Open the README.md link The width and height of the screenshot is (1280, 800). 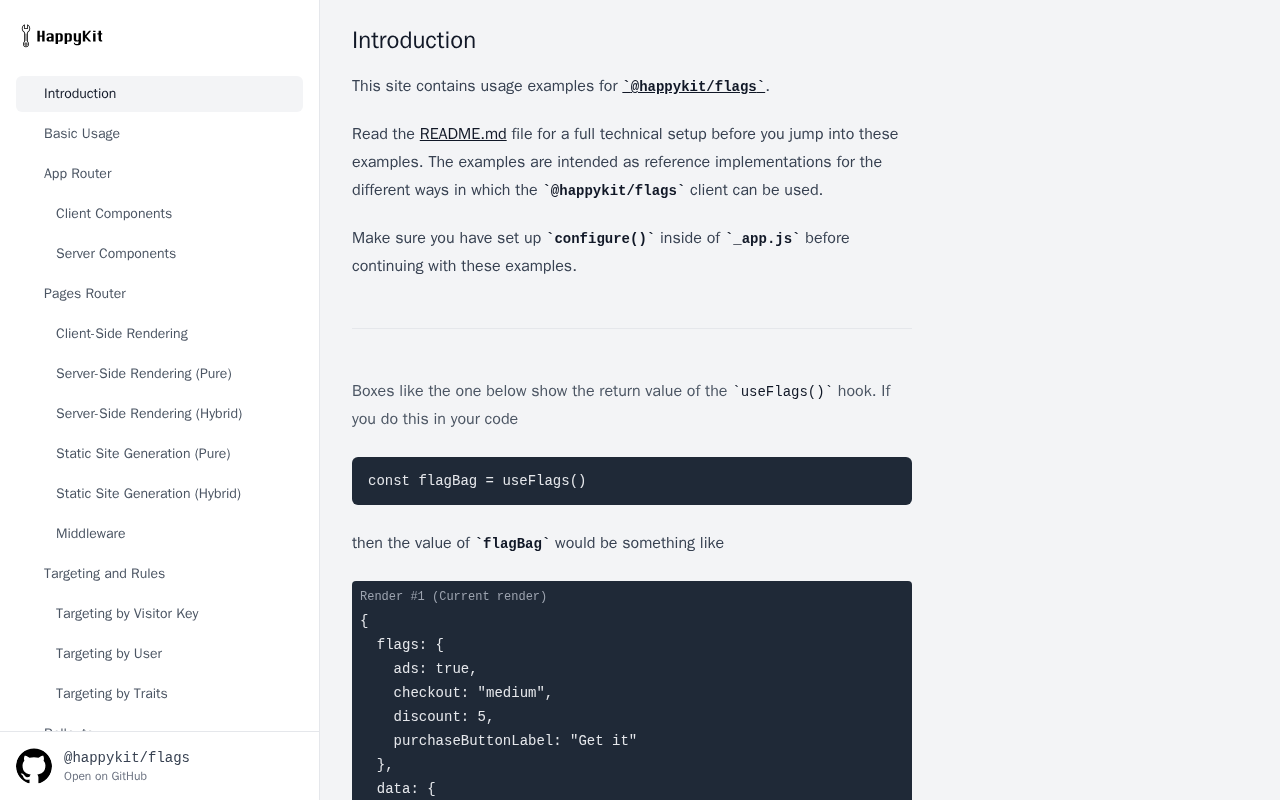[463, 134]
